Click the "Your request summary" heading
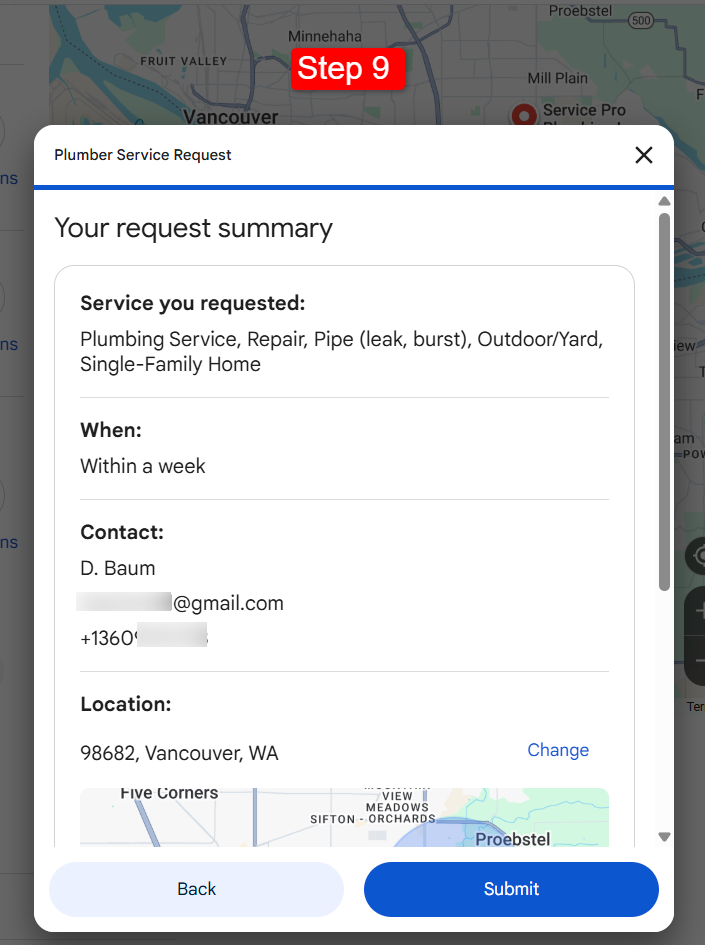705x945 pixels. [193, 228]
